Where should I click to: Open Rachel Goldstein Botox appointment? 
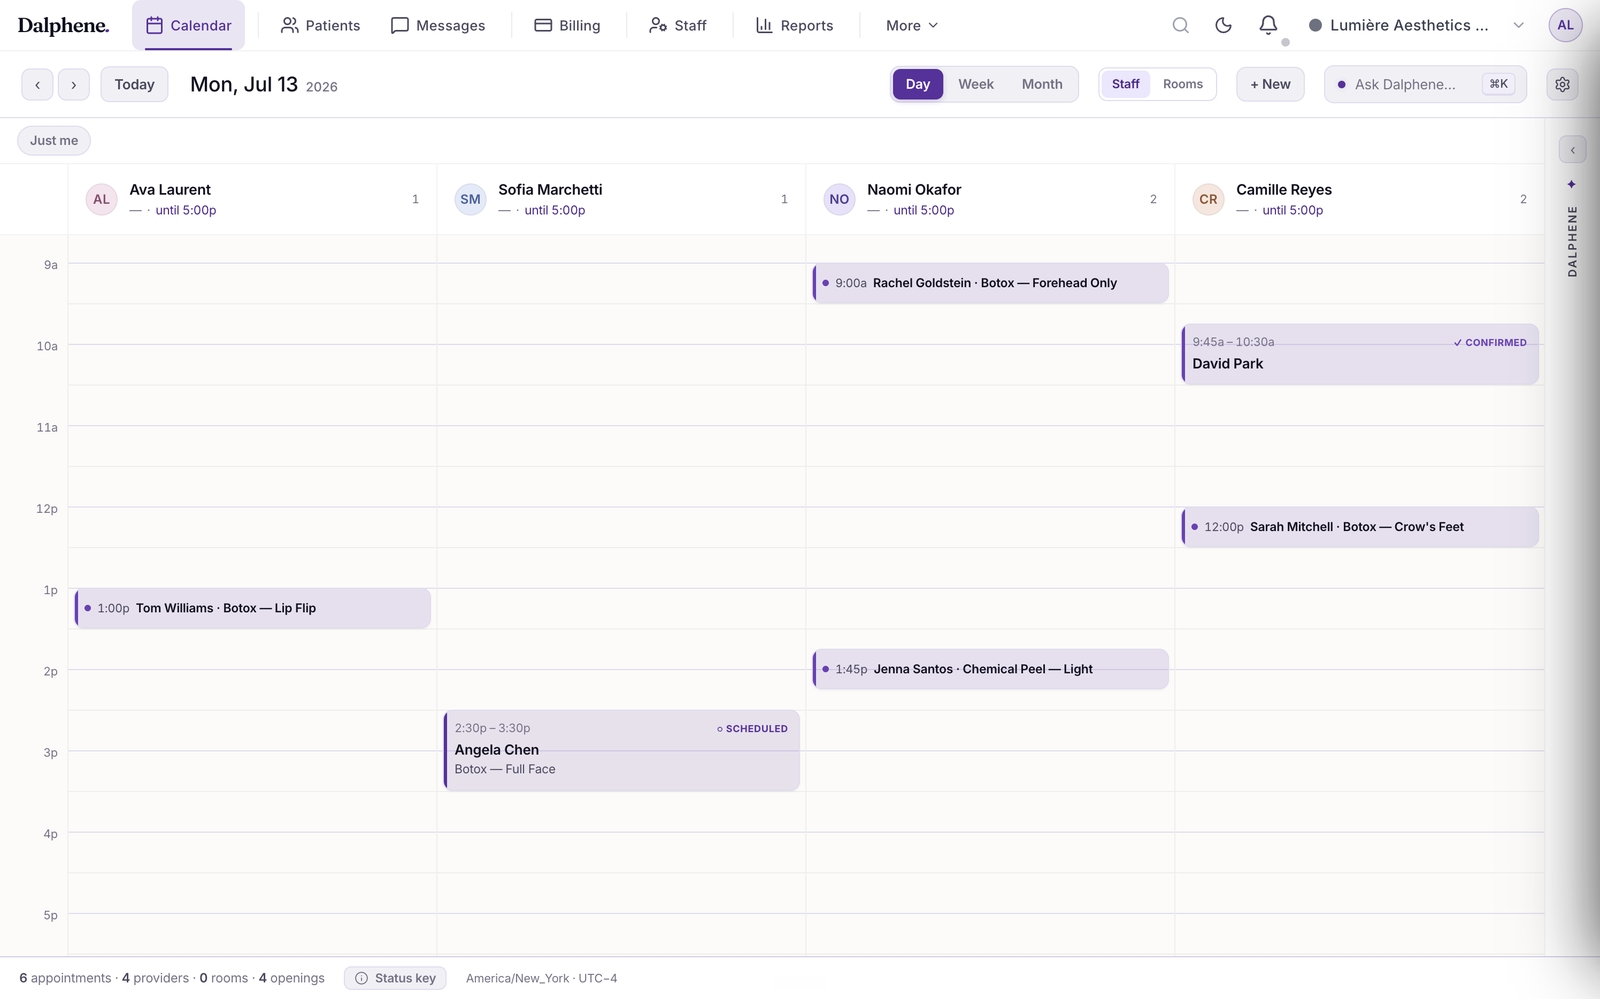tap(991, 283)
